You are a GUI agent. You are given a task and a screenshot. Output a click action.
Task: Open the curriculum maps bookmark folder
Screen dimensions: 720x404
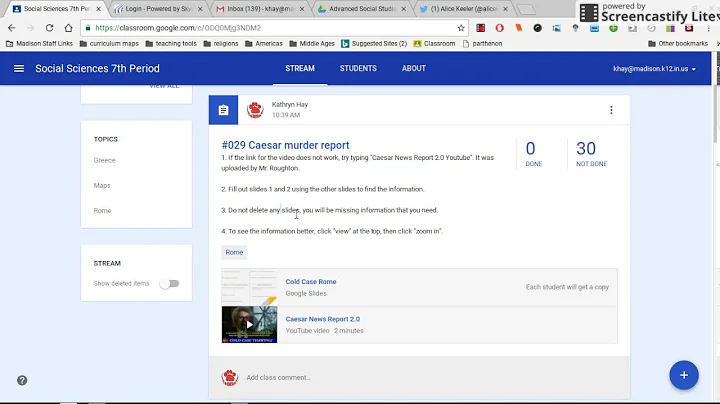pos(109,44)
